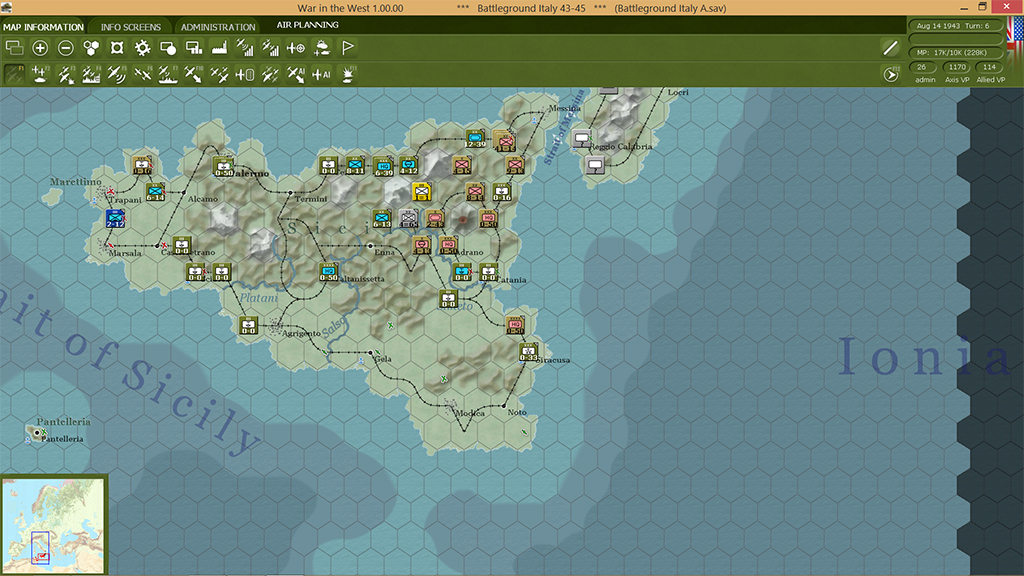Image resolution: width=1024 pixels, height=576 pixels.
Task: Select the 0-33 unit at Siracusa
Action: (x=528, y=352)
